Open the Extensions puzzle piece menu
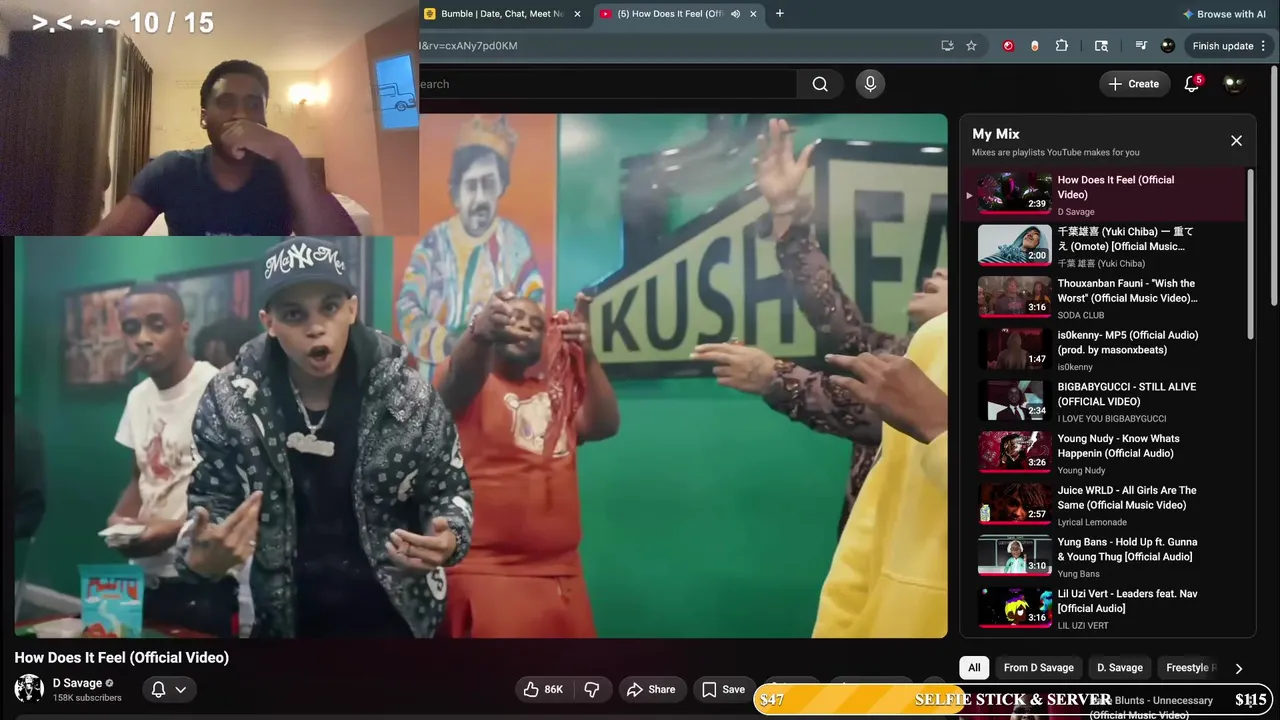Screen dimensions: 1280x720 tap(1062, 46)
